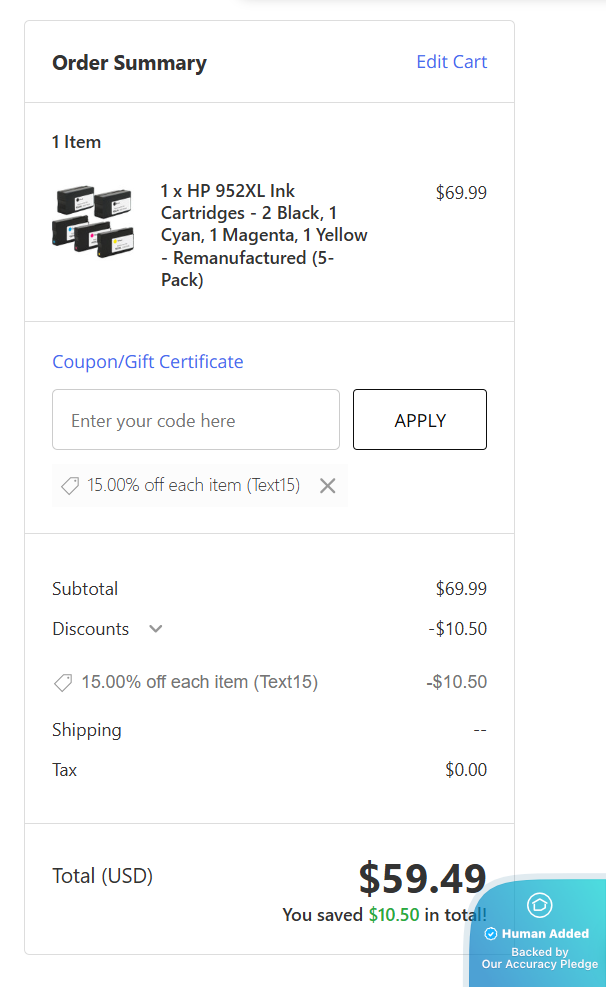This screenshot has height=987, width=606.
Task: Click the tag icon in discount breakdown
Action: (x=63, y=683)
